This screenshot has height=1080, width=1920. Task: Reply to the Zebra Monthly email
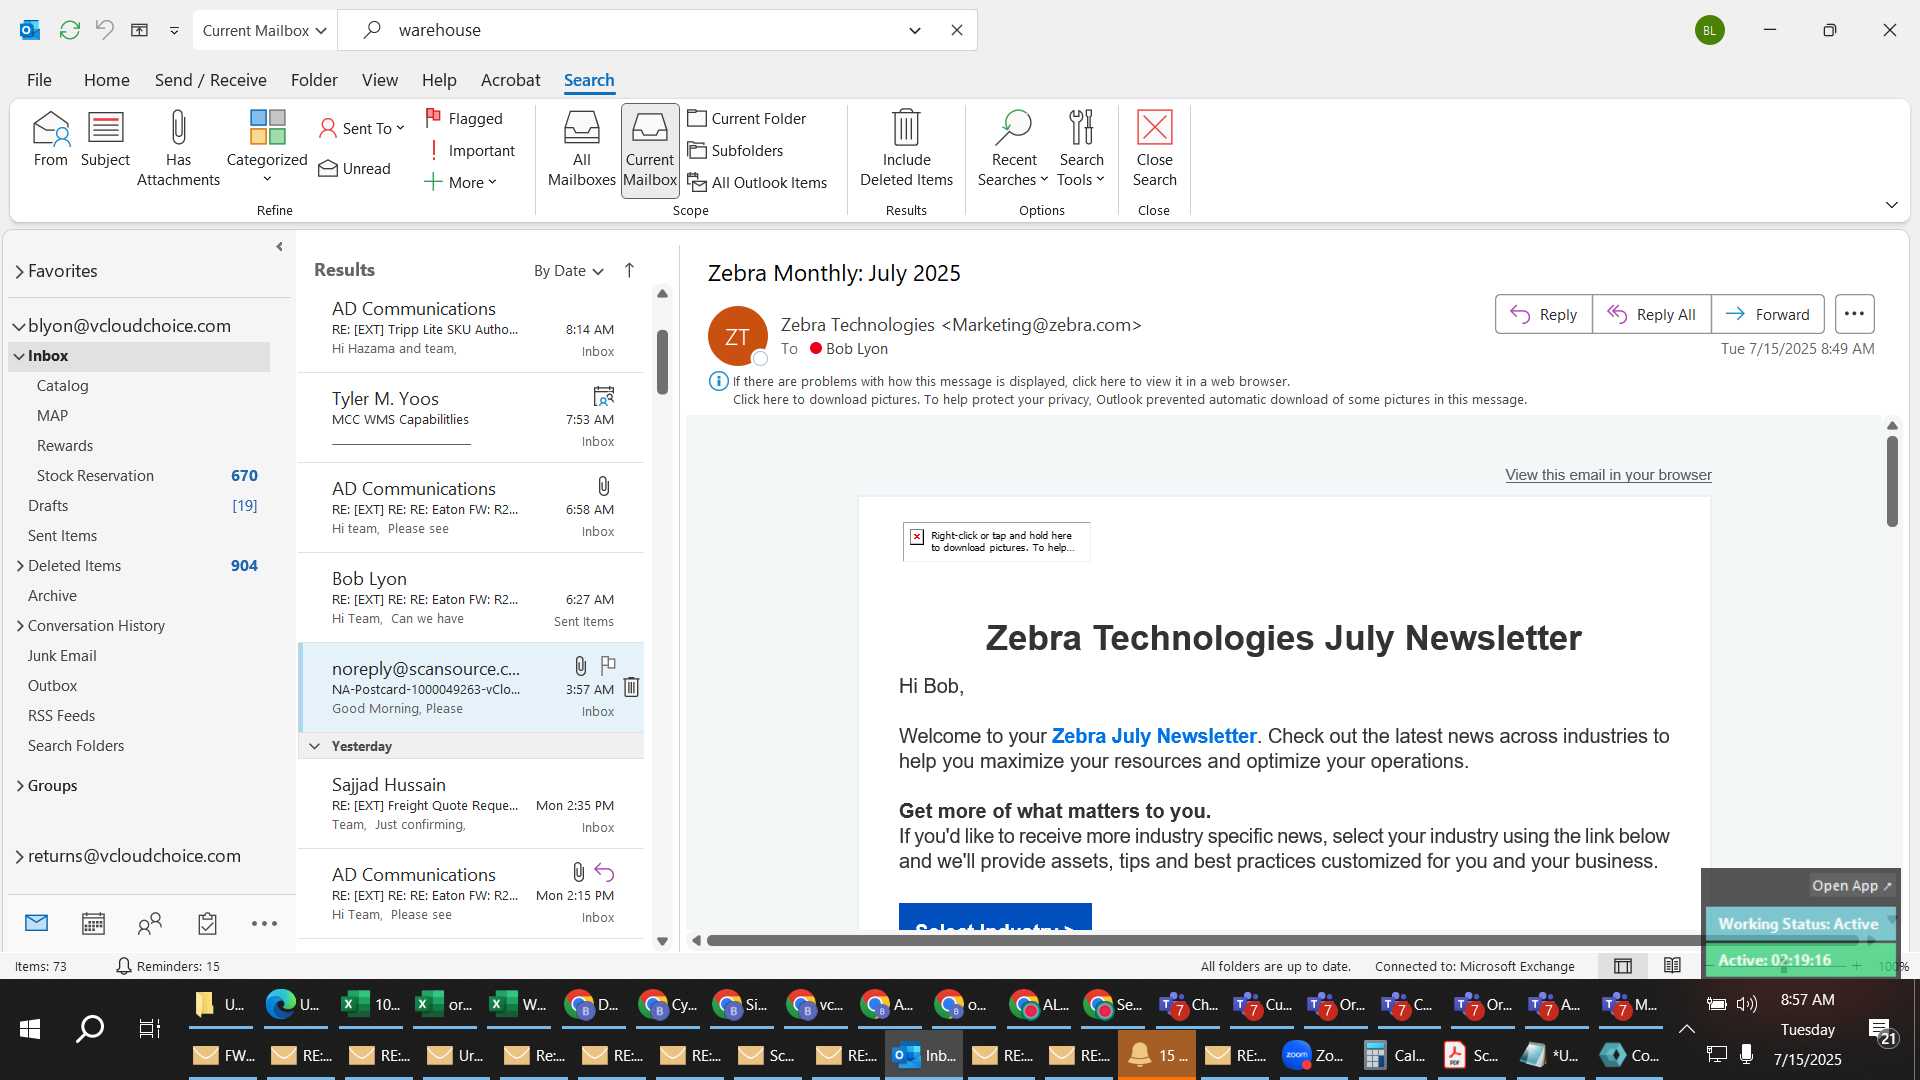pos(1543,314)
